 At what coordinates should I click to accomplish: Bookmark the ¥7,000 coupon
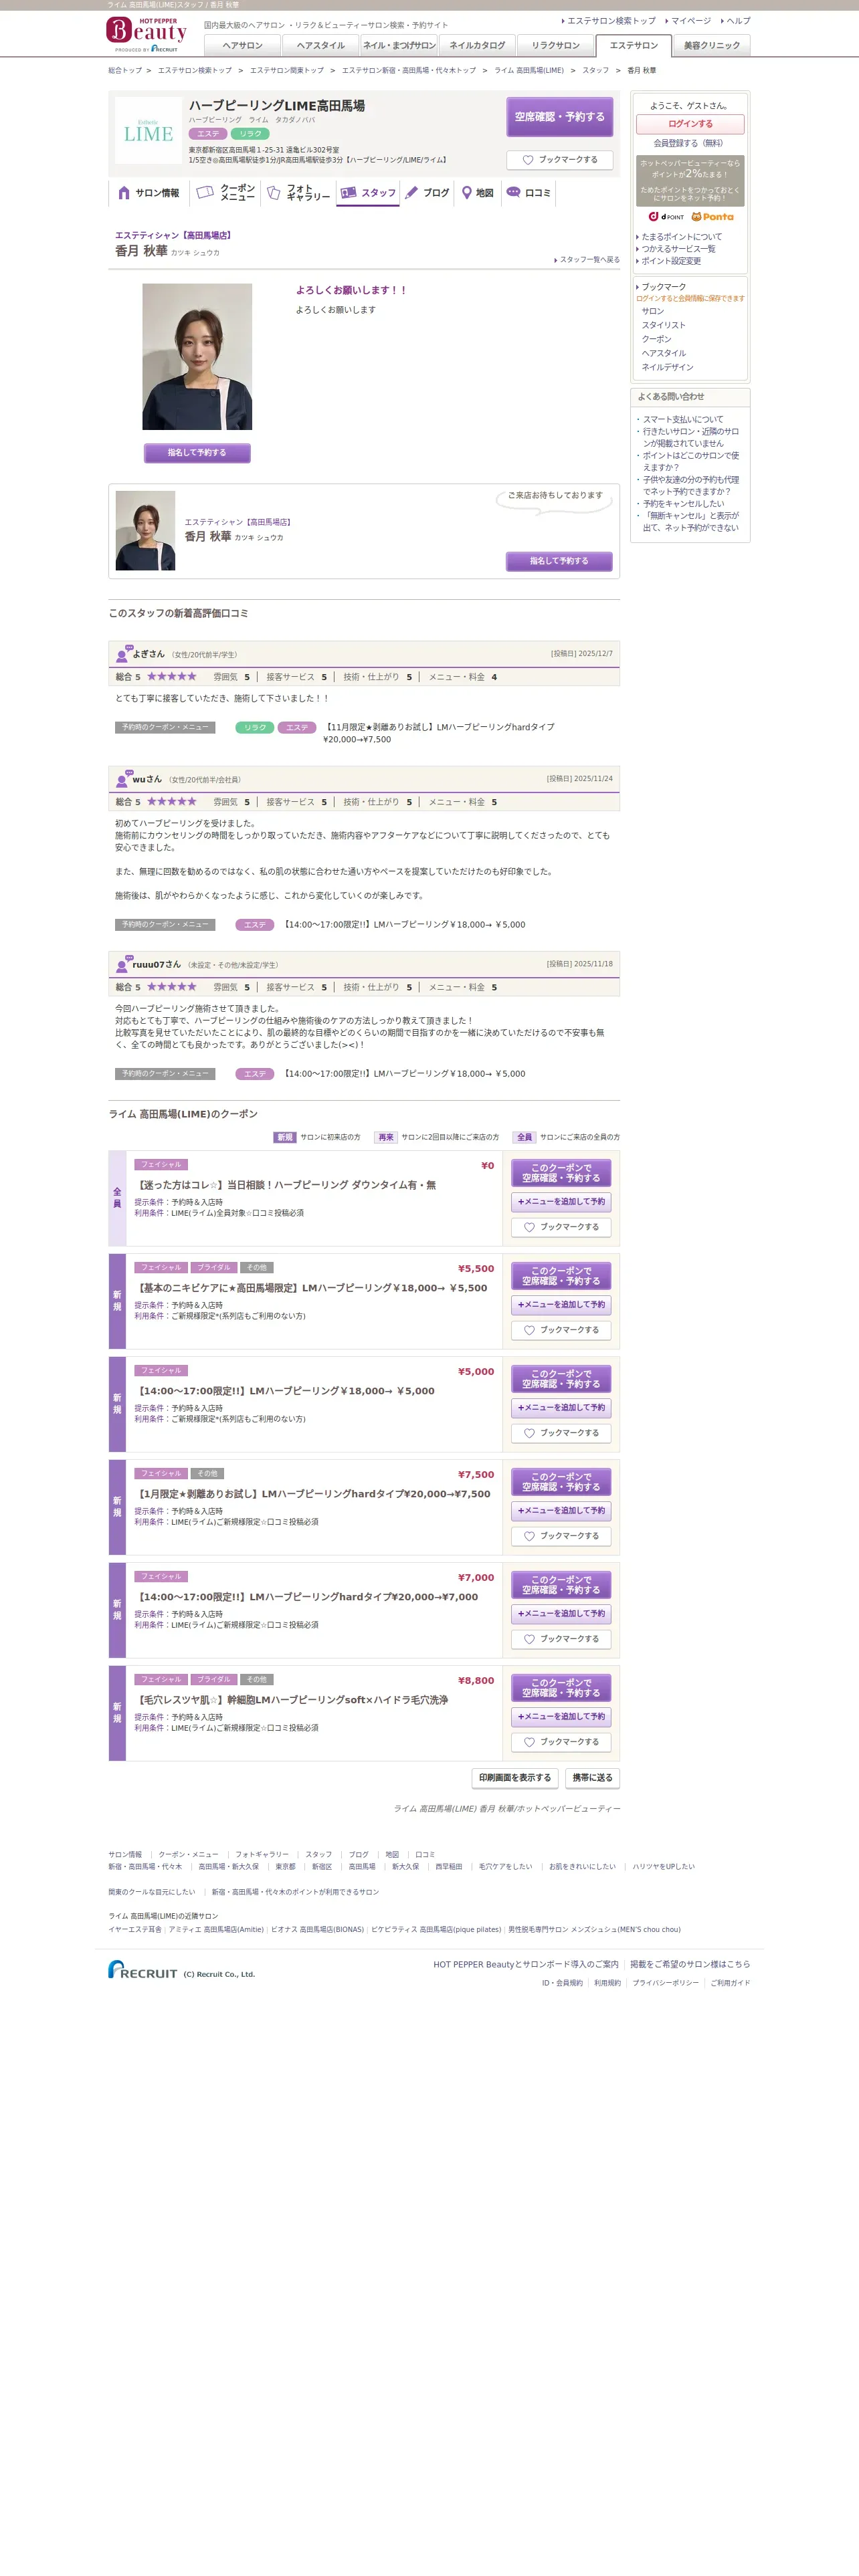click(561, 1639)
